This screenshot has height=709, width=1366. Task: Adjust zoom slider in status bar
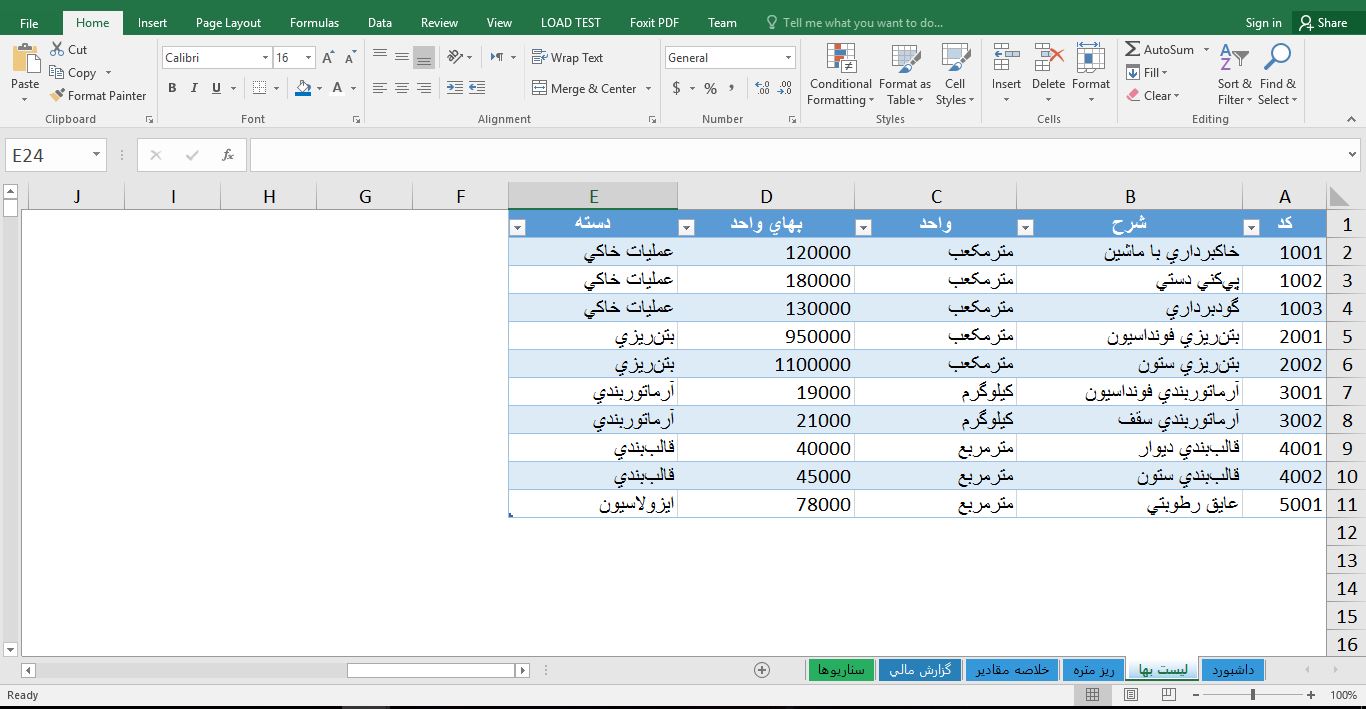1253,694
